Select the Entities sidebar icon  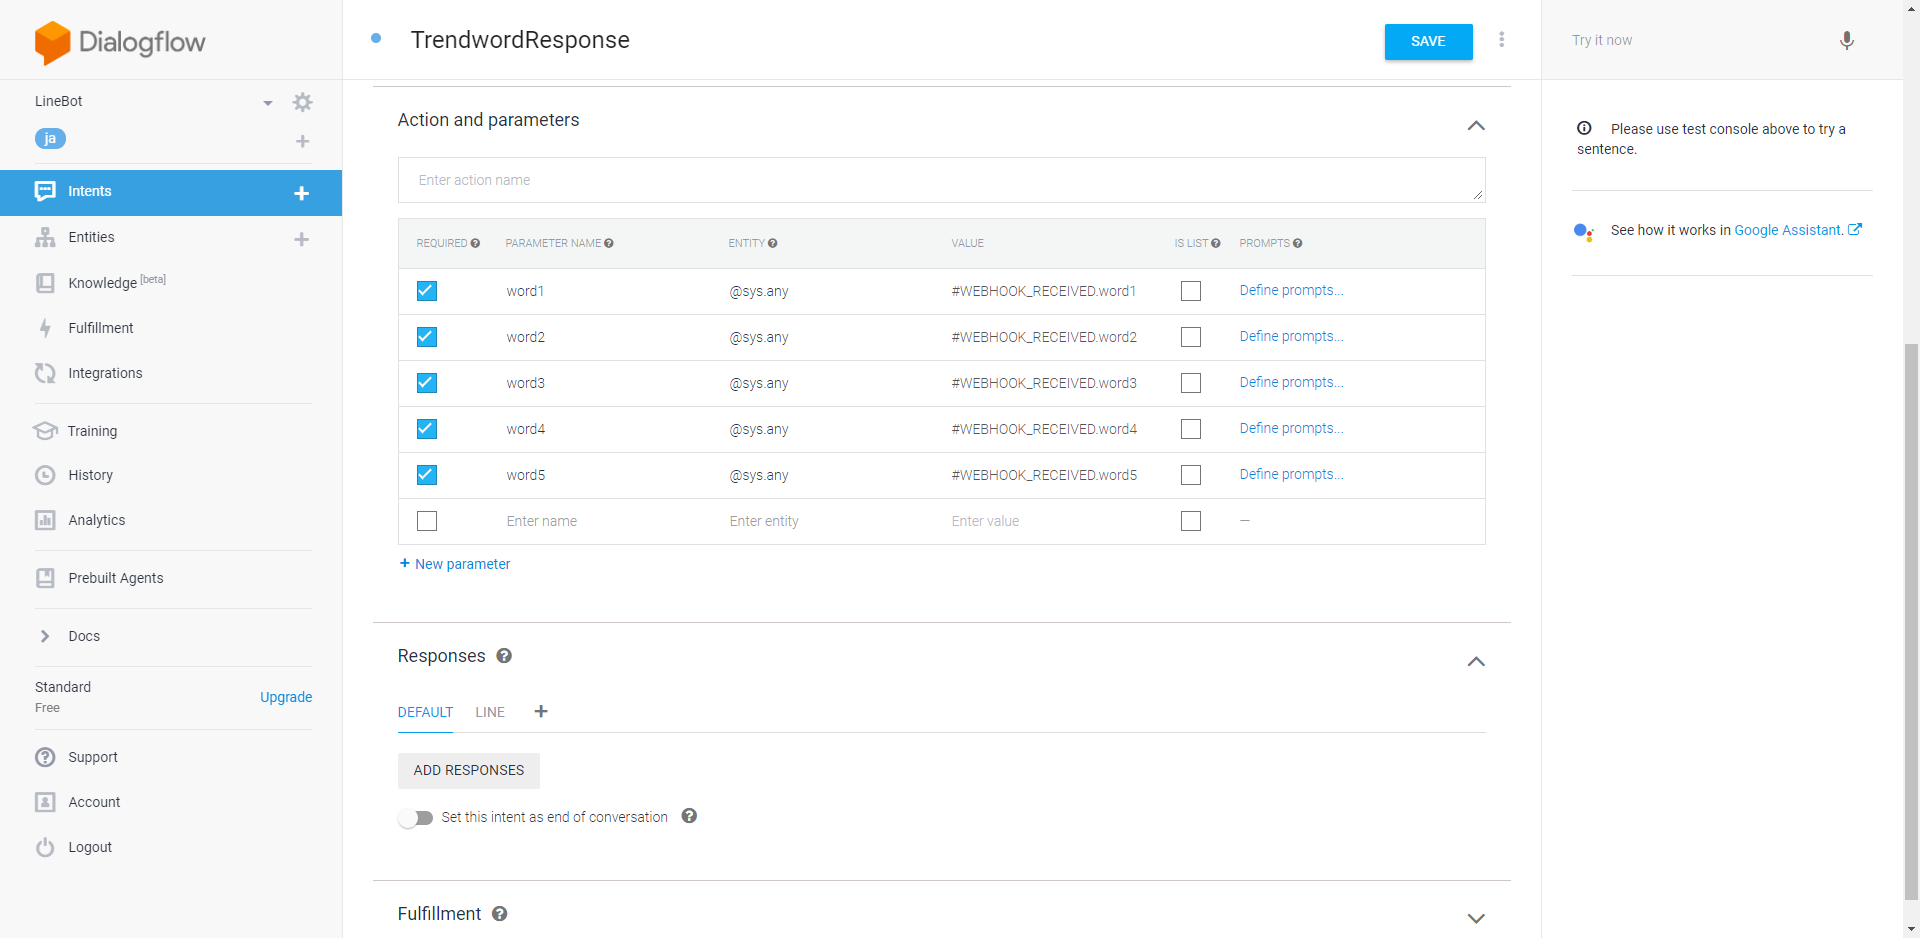pyautogui.click(x=46, y=237)
